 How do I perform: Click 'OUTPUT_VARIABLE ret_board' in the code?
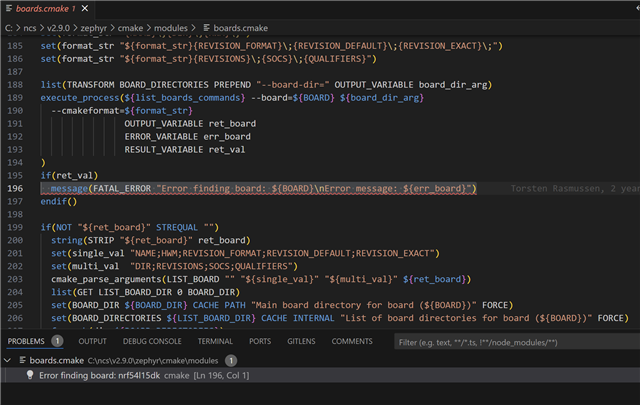click(x=190, y=124)
